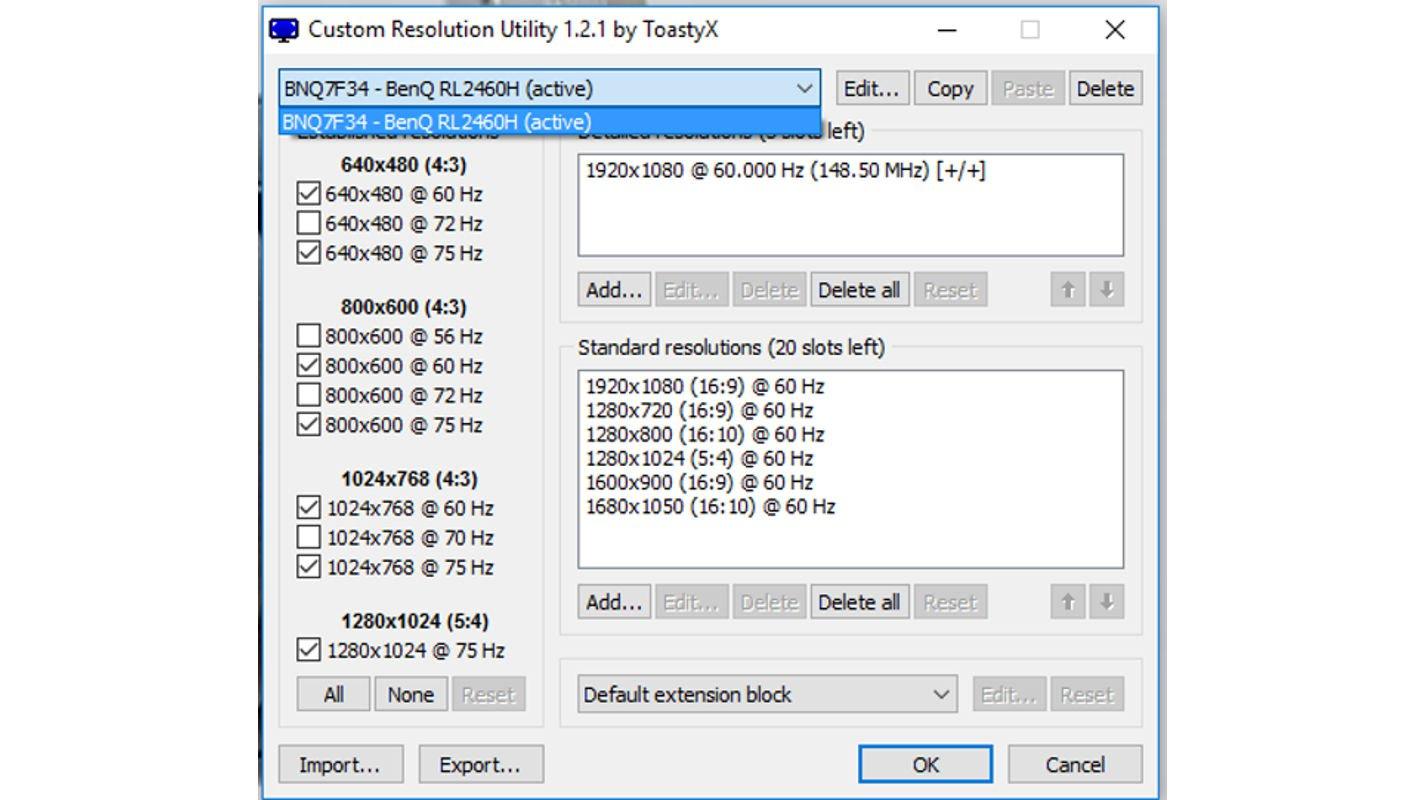Screen dimensions: 1423x800
Task: Select 1280x720 (16:9) @ 60 Hz entry
Action: pos(699,410)
